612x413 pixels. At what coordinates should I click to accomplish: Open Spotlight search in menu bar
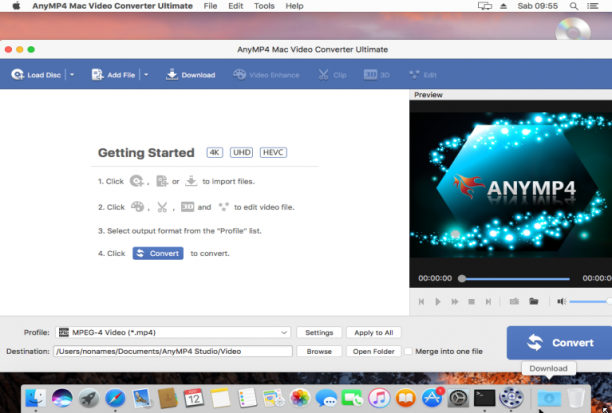click(x=574, y=6)
